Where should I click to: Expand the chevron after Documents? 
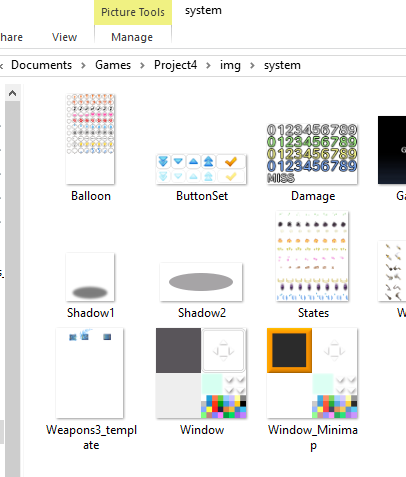tap(83, 65)
